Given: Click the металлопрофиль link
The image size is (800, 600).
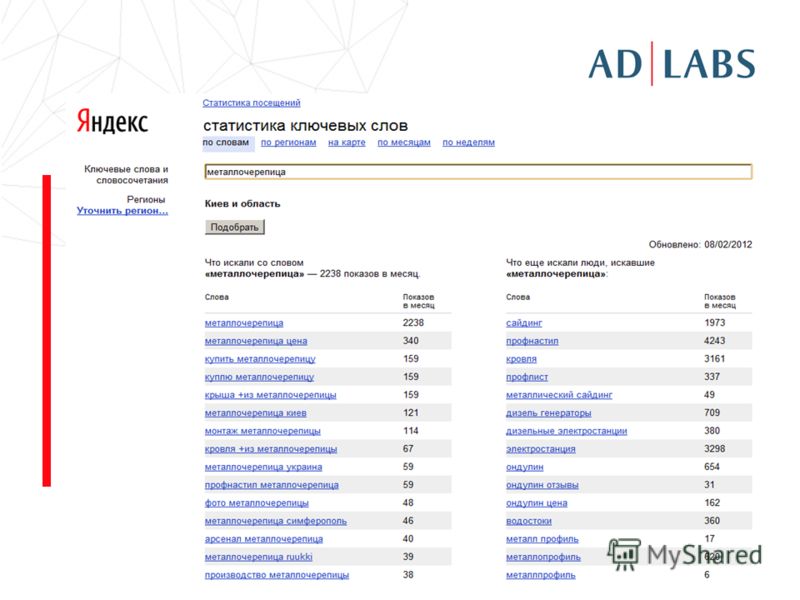Looking at the screenshot, I should [x=543, y=557].
